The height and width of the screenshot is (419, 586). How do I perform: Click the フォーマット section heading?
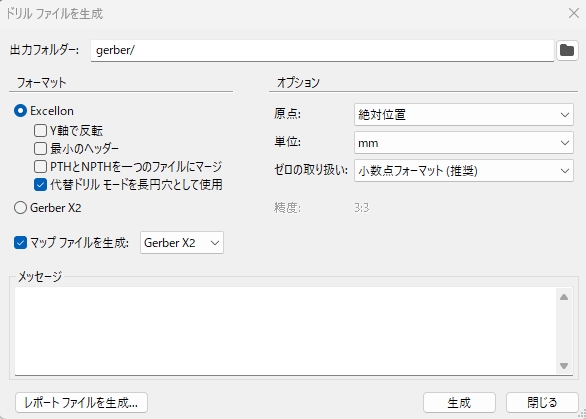(41, 83)
